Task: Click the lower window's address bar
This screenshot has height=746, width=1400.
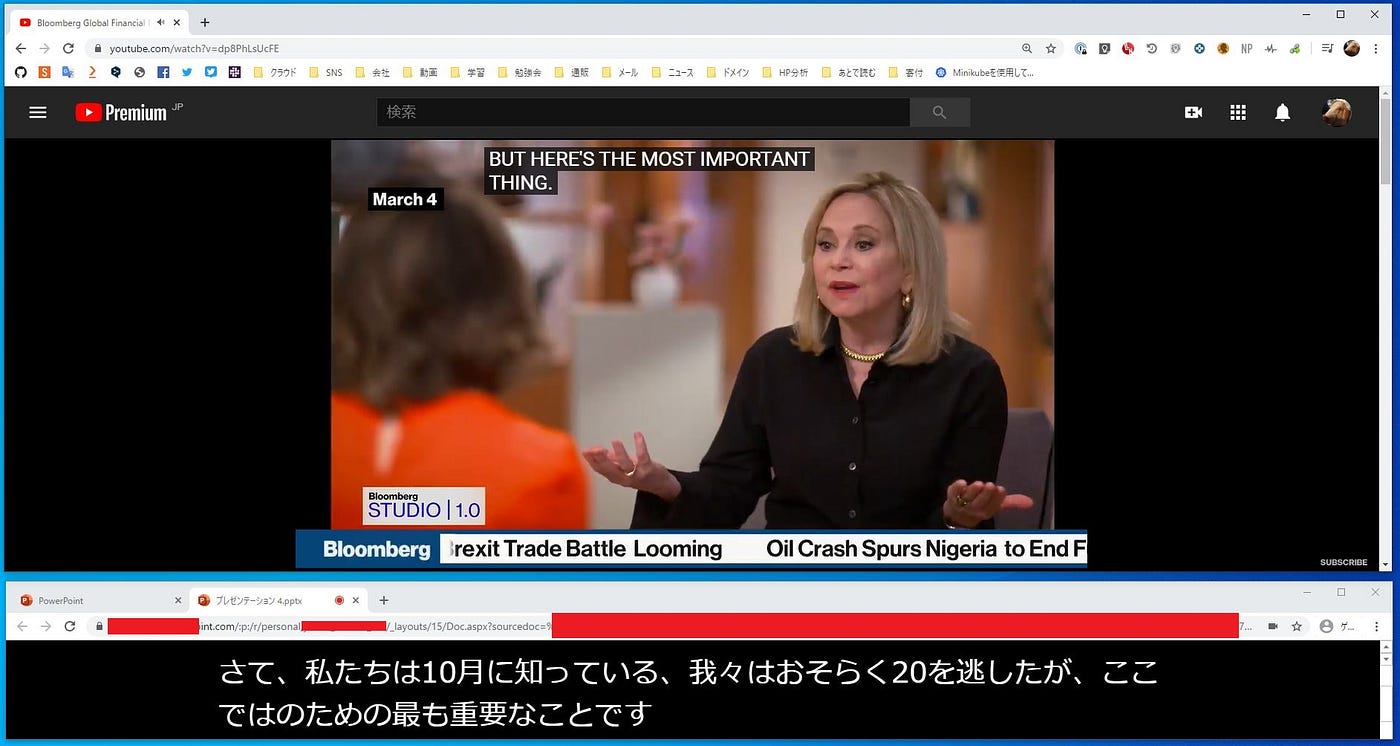Action: 700,626
